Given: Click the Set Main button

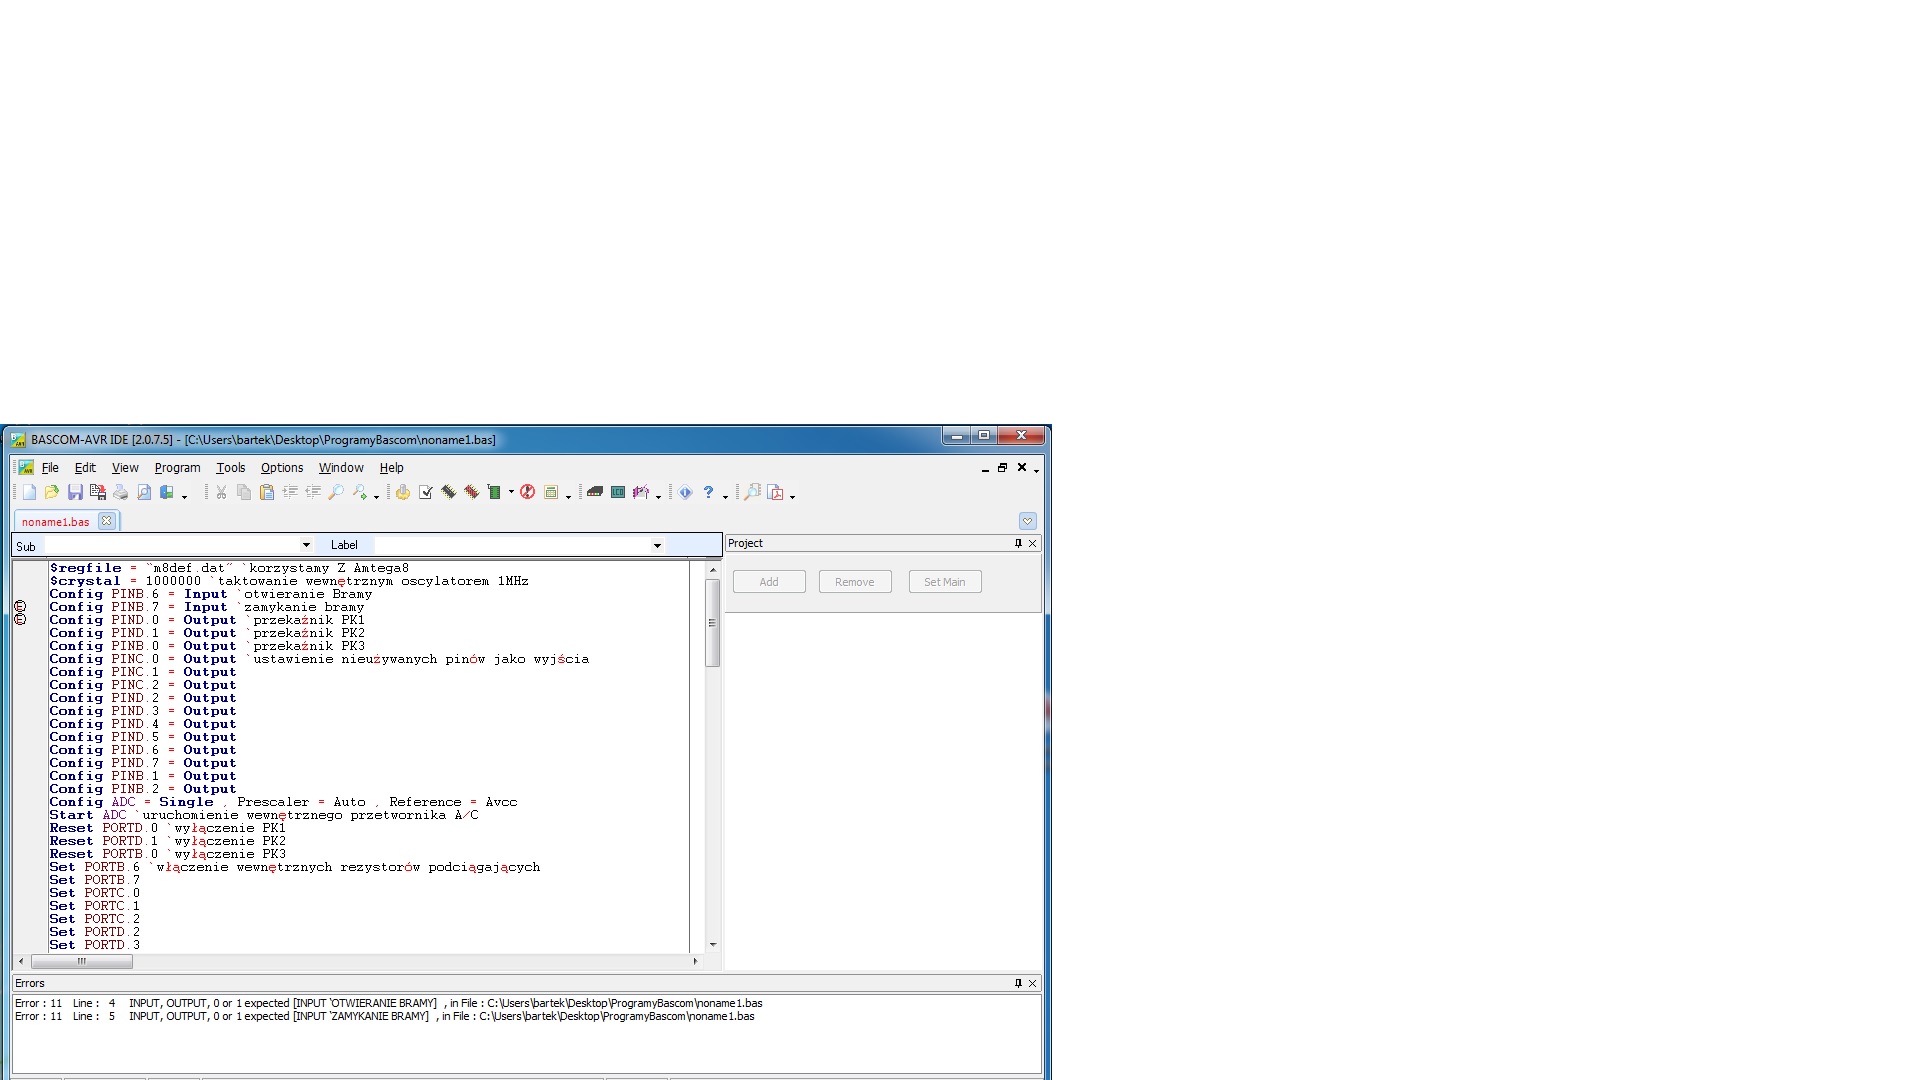Looking at the screenshot, I should tap(944, 582).
